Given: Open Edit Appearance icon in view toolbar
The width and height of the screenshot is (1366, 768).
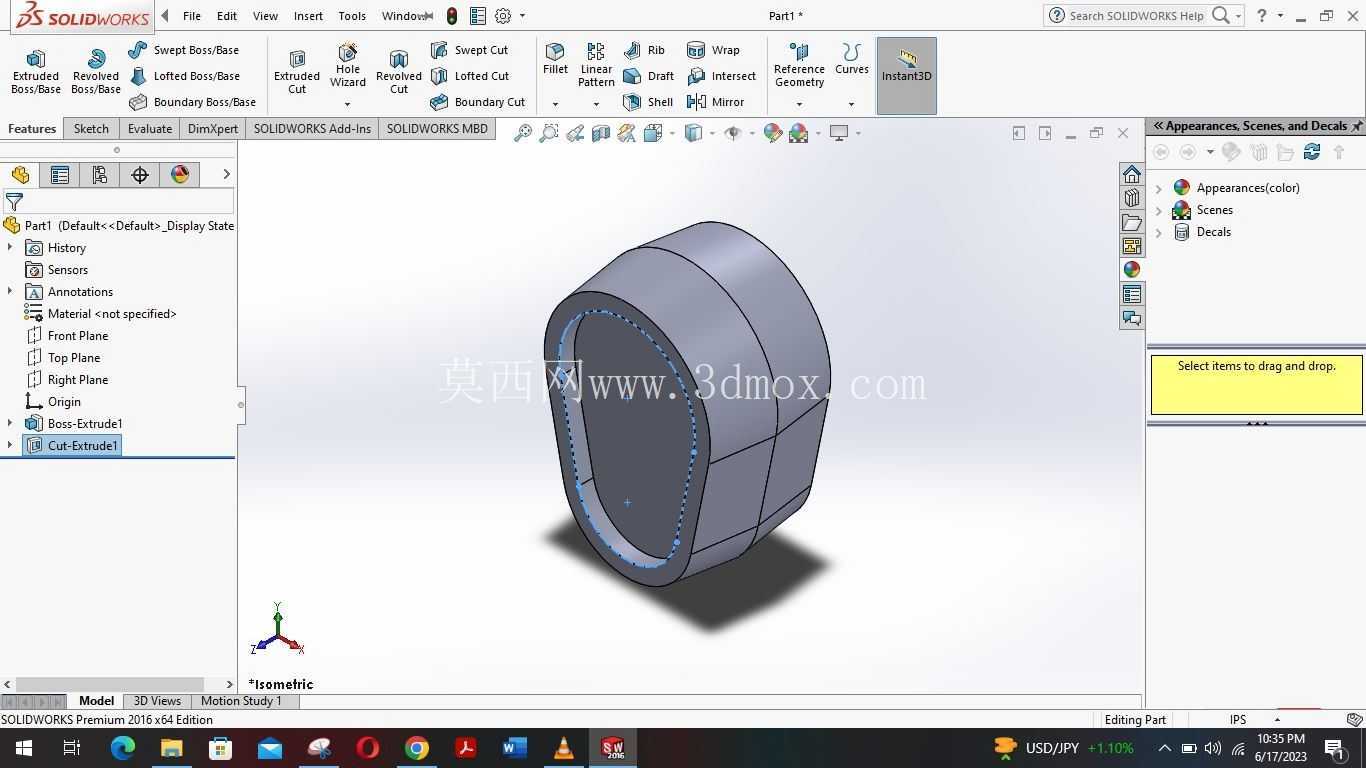Looking at the screenshot, I should click(773, 133).
